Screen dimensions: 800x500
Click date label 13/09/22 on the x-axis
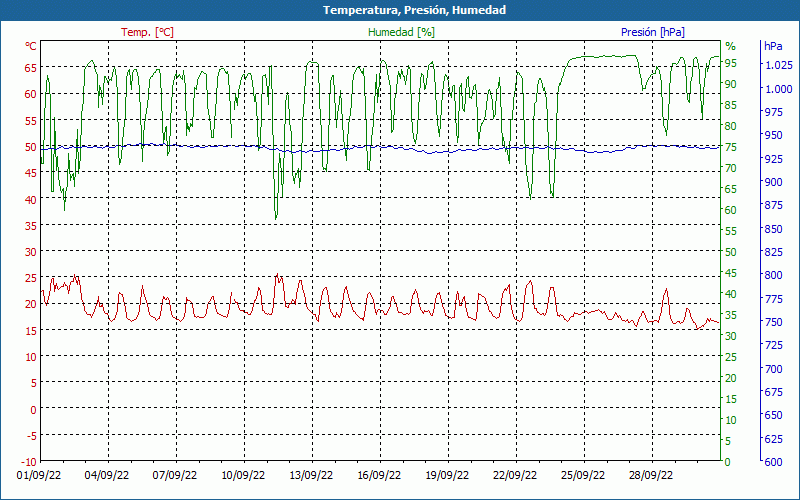point(311,476)
